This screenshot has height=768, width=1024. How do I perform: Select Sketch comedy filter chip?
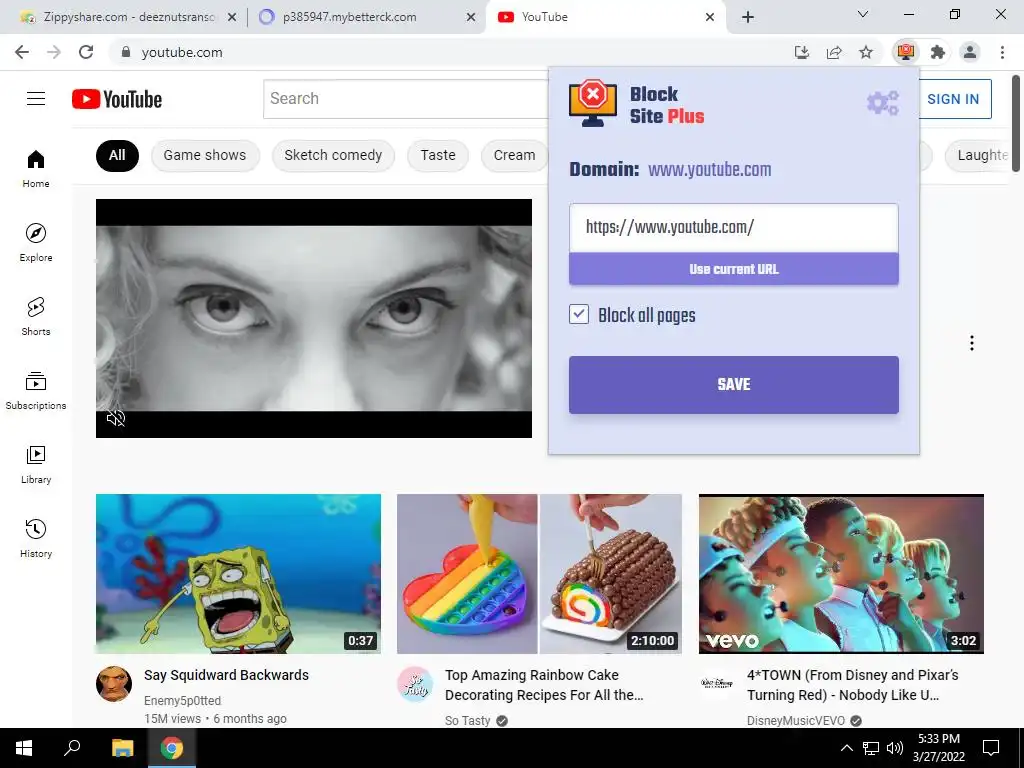(333, 155)
